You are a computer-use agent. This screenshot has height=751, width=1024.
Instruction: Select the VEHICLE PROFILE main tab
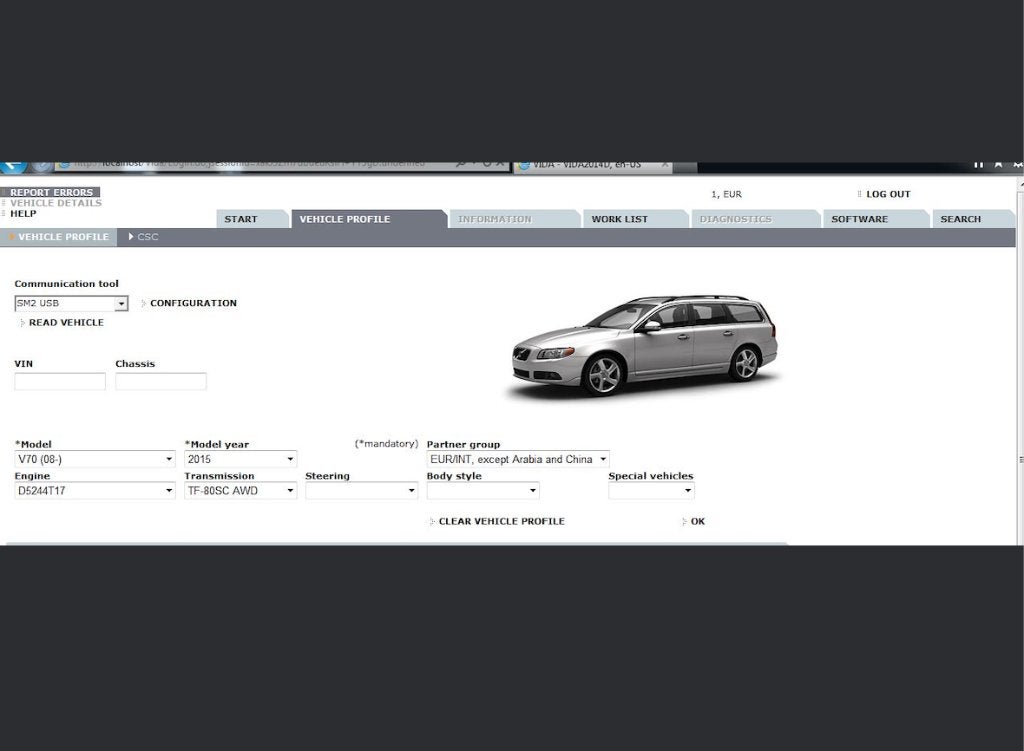pos(369,219)
